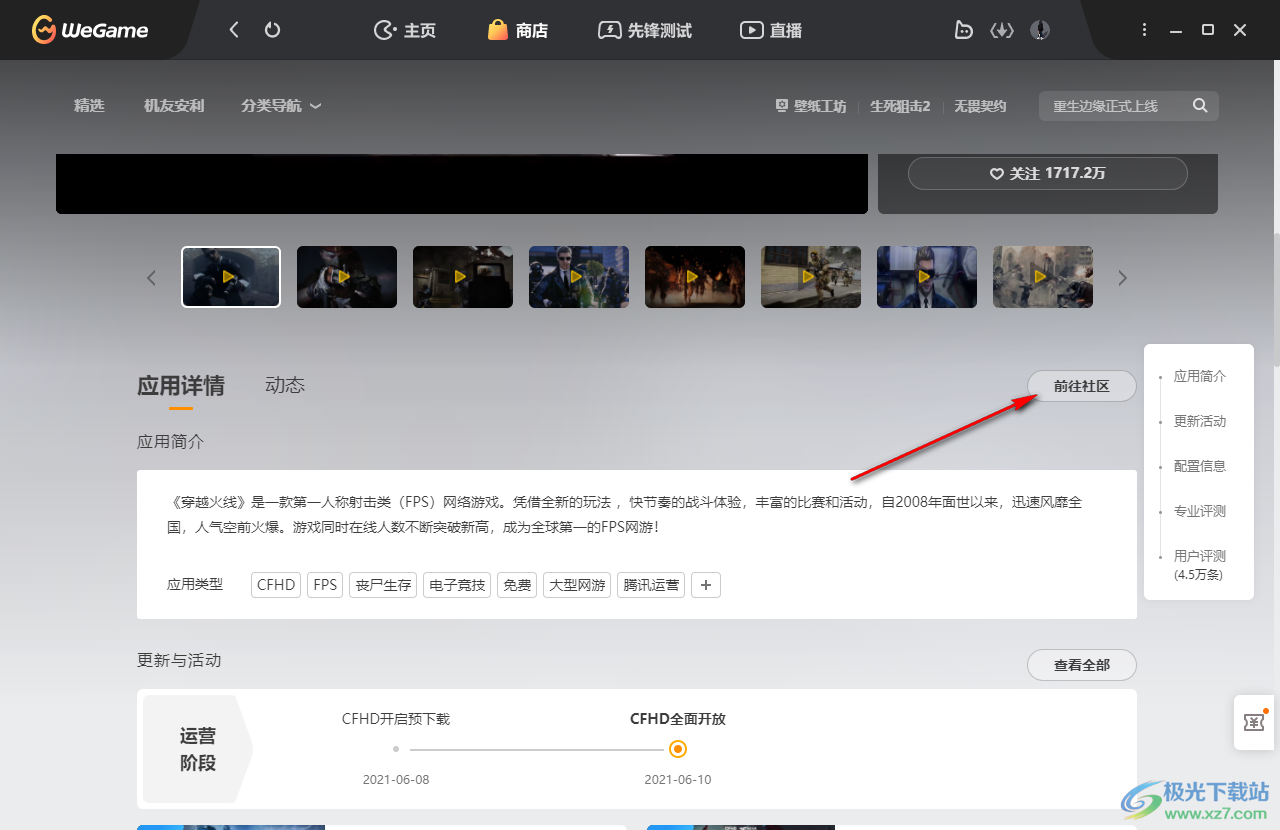1280x830 pixels.
Task: Go back with the left arrow
Action: pyautogui.click(x=234, y=30)
